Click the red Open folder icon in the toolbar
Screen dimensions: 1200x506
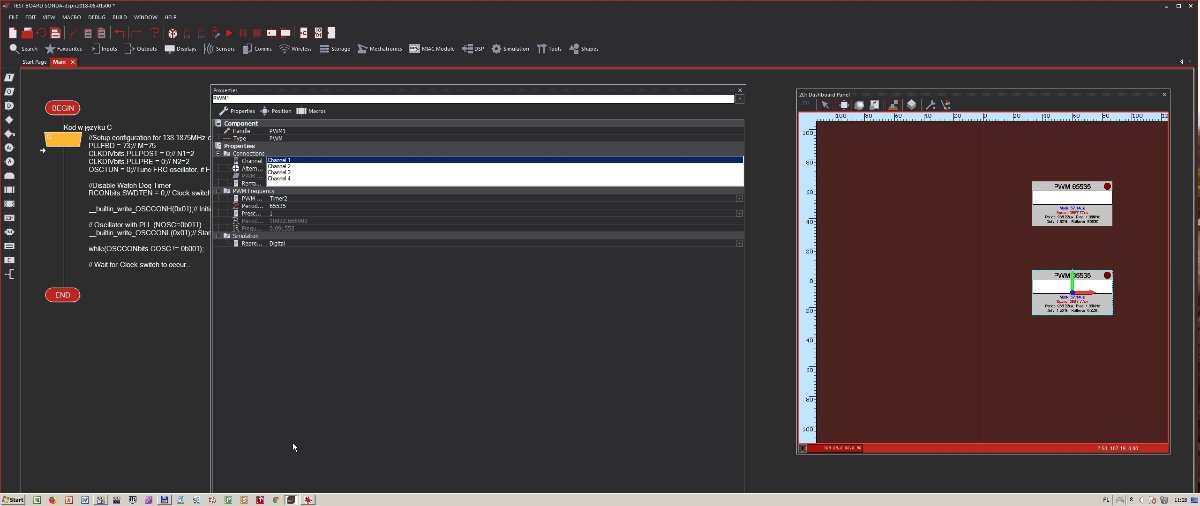click(x=28, y=33)
